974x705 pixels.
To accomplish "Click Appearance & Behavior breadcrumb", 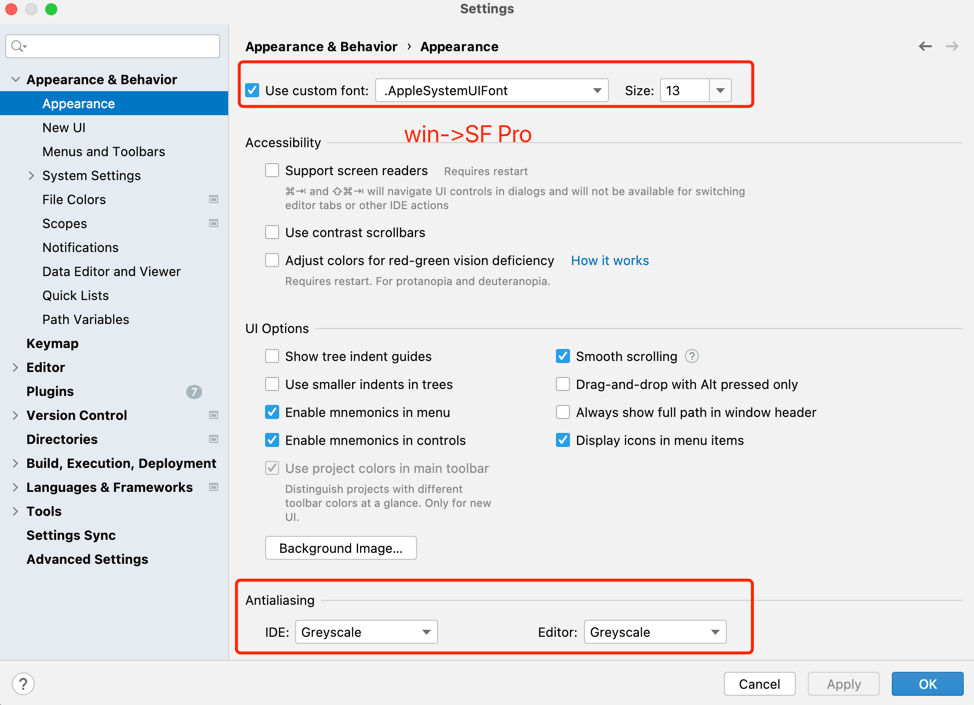I will click(x=321, y=47).
